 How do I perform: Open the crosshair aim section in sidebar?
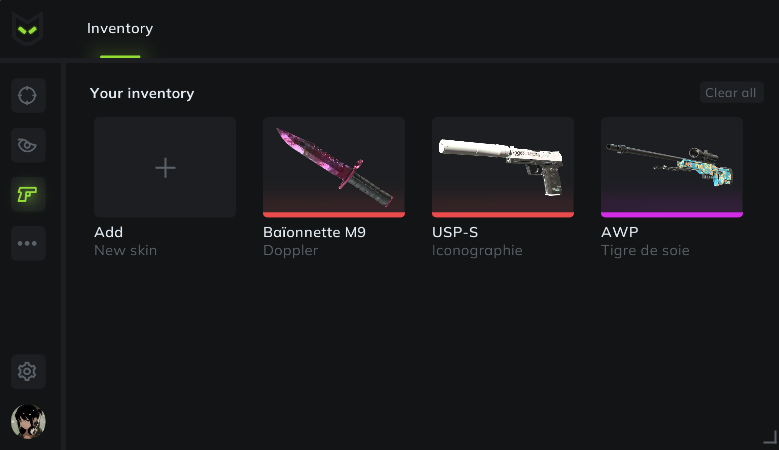click(28, 95)
